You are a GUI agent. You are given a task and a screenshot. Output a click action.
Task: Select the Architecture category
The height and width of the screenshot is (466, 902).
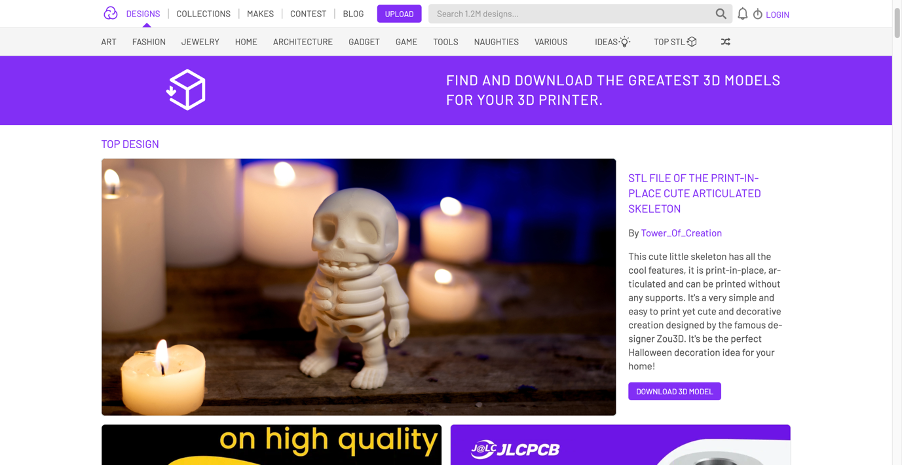303,41
